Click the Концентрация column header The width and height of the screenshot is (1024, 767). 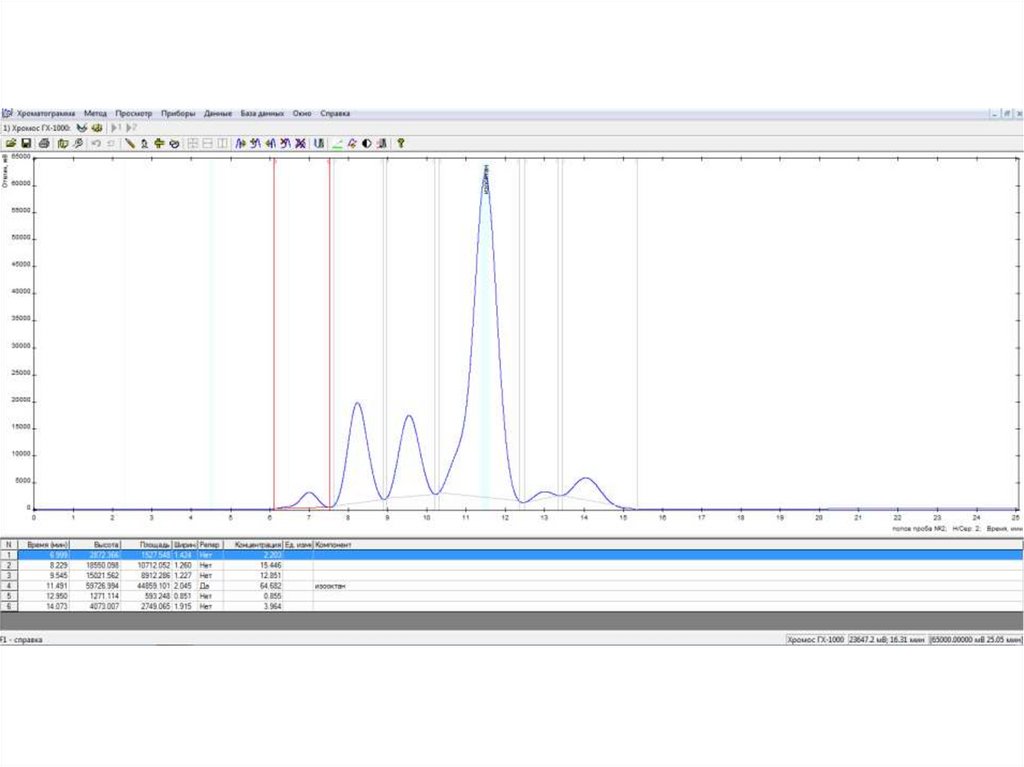point(255,544)
